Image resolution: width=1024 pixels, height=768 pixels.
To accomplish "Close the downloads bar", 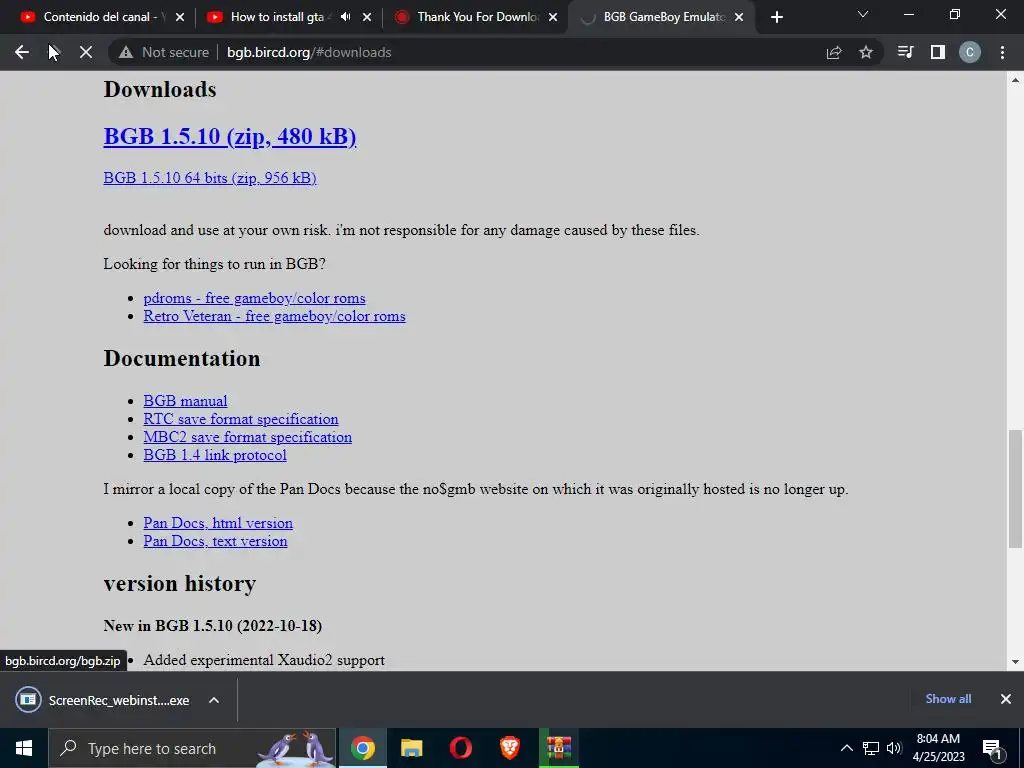I will (1006, 699).
